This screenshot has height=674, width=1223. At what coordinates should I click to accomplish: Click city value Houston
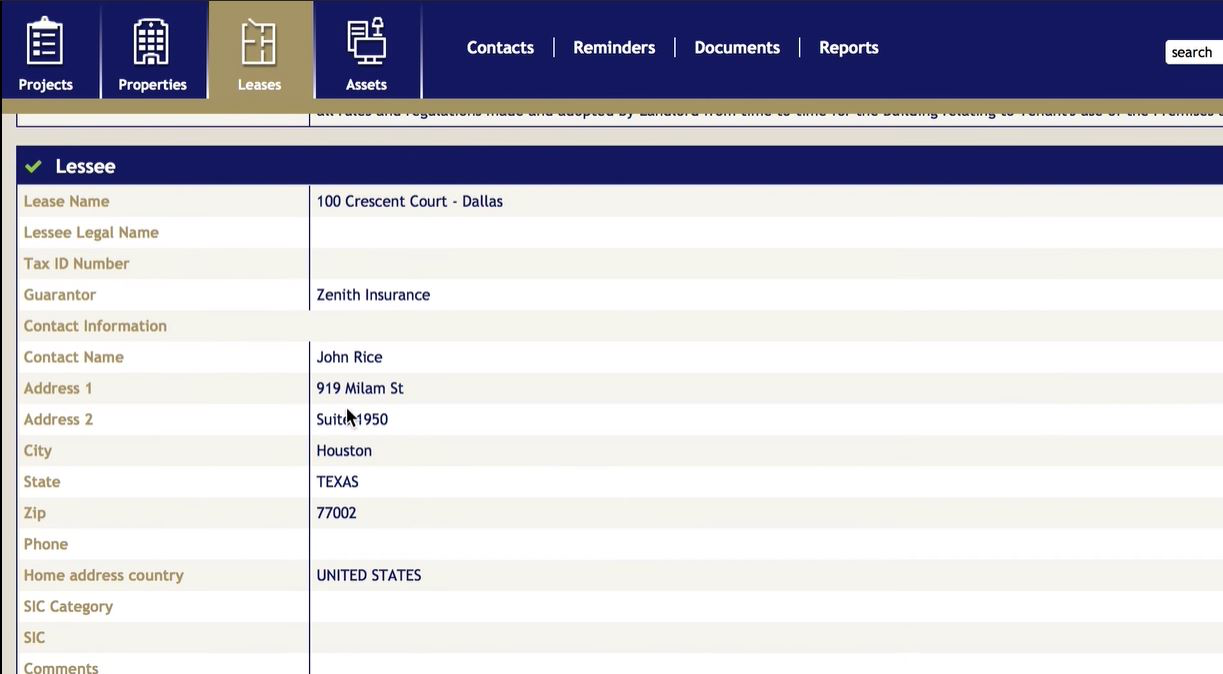click(x=344, y=451)
